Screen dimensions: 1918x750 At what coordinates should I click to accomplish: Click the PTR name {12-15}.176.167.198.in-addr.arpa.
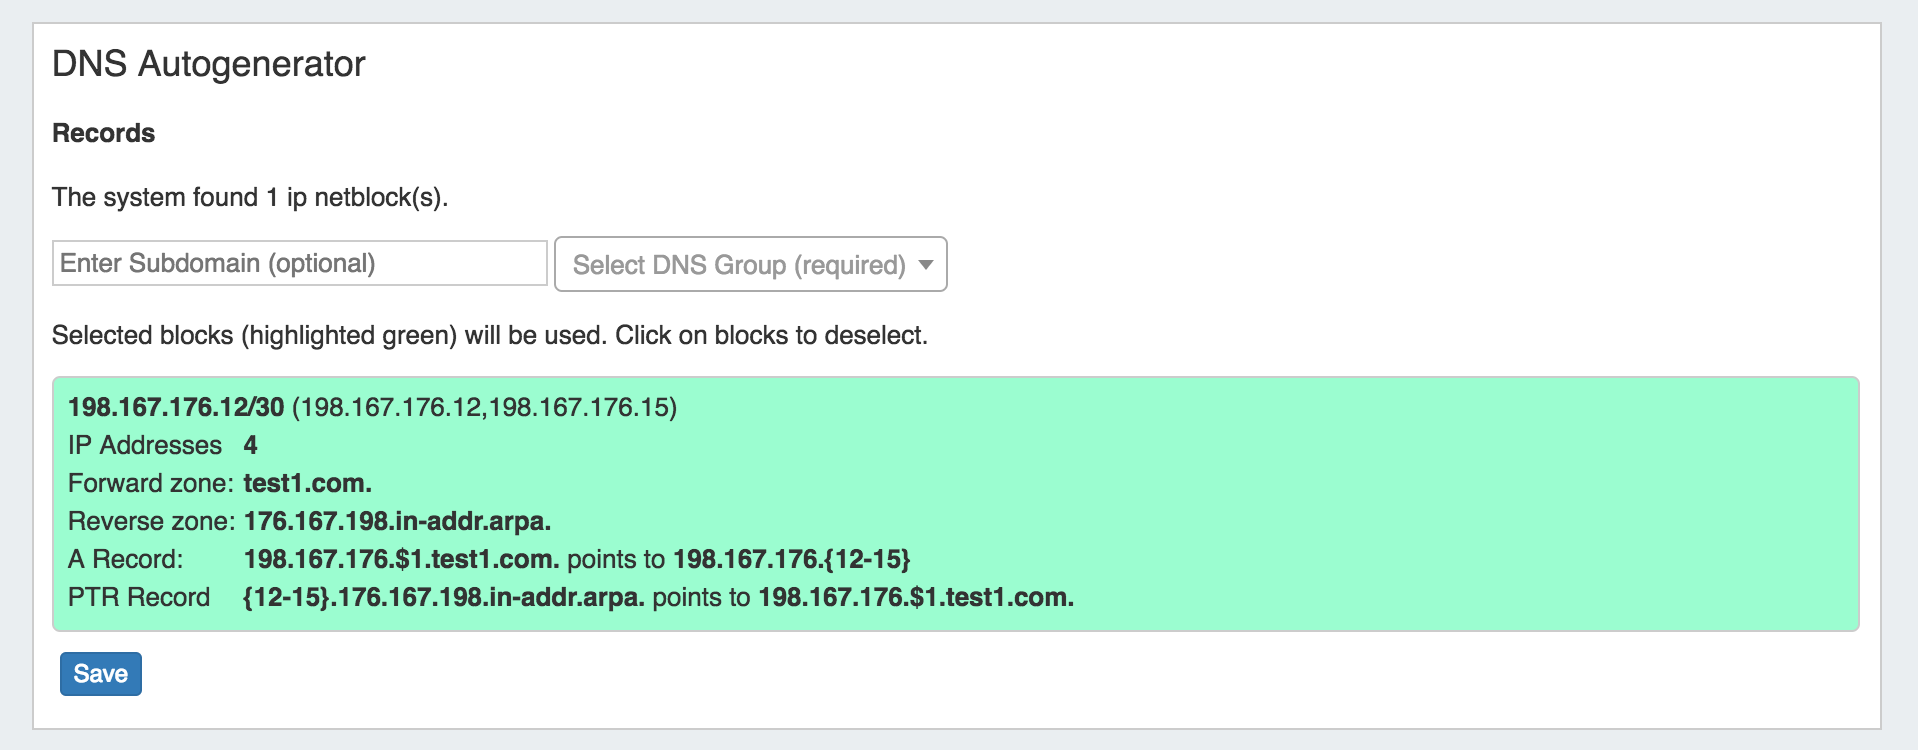coord(443,597)
